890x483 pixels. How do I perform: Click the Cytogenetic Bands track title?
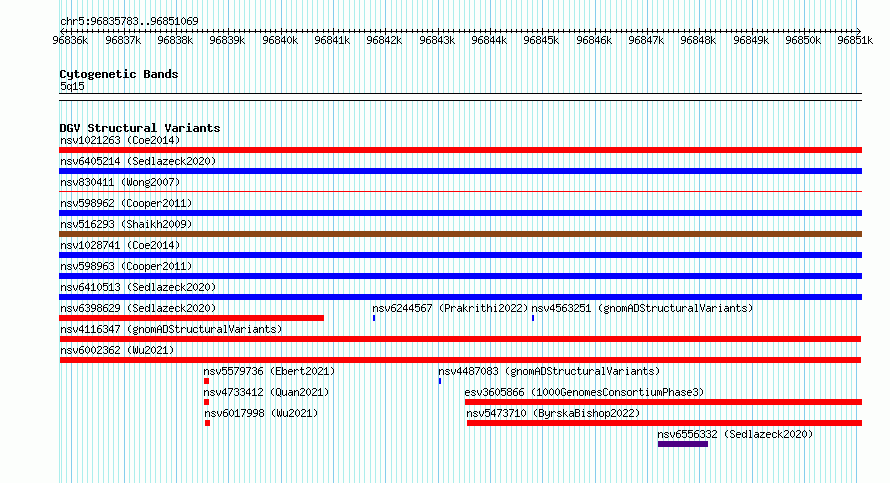point(119,74)
